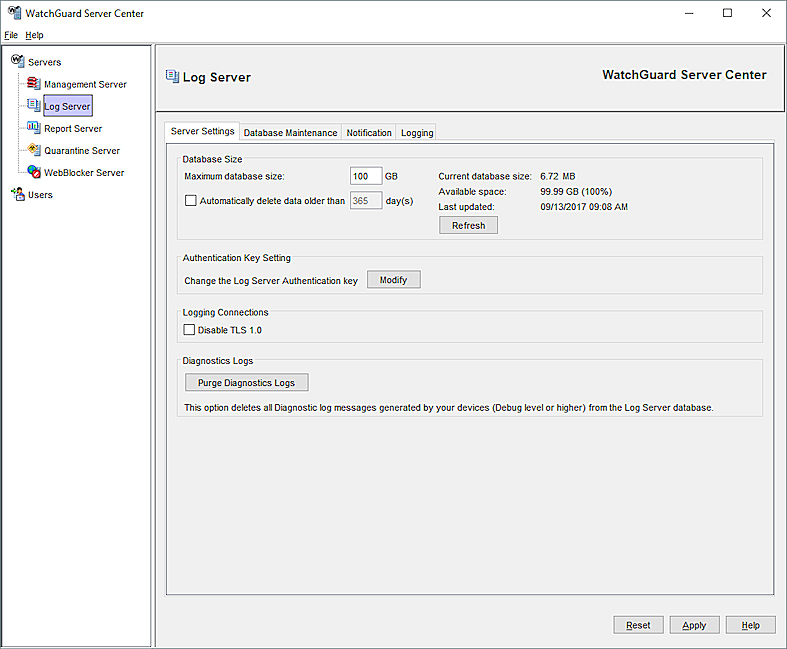This screenshot has height=649, width=787.
Task: Click the Servers root node icon
Action: pos(17,62)
